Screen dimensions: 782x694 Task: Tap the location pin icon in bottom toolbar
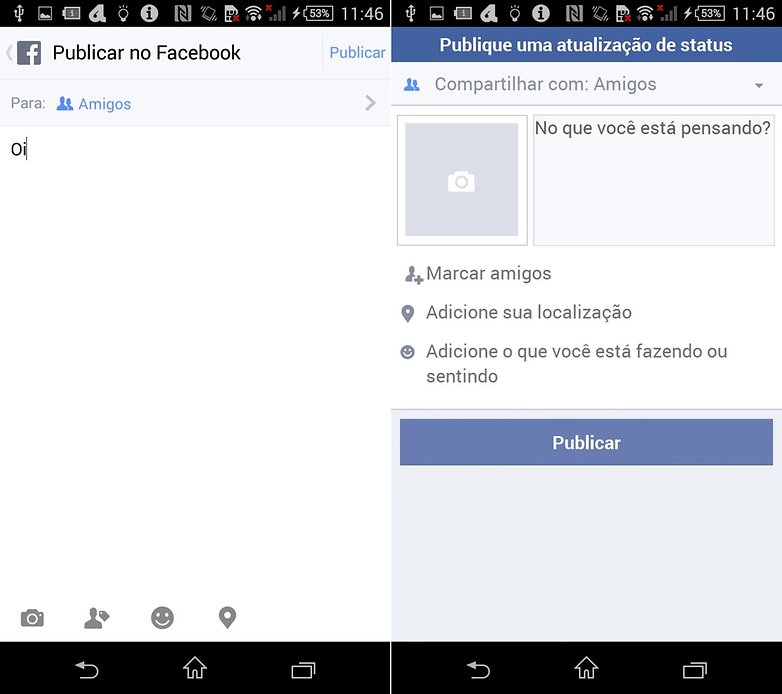pos(227,618)
